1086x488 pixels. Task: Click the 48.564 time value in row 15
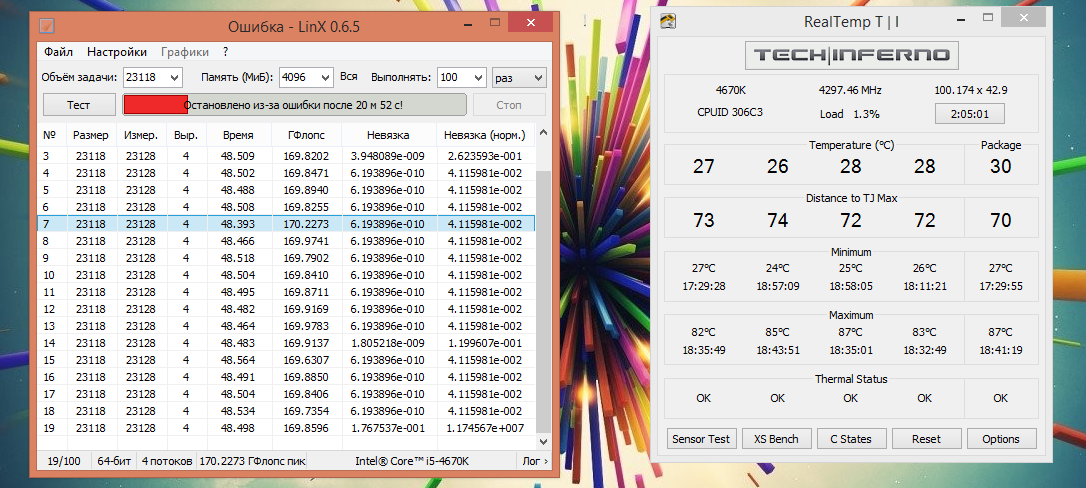click(x=238, y=360)
